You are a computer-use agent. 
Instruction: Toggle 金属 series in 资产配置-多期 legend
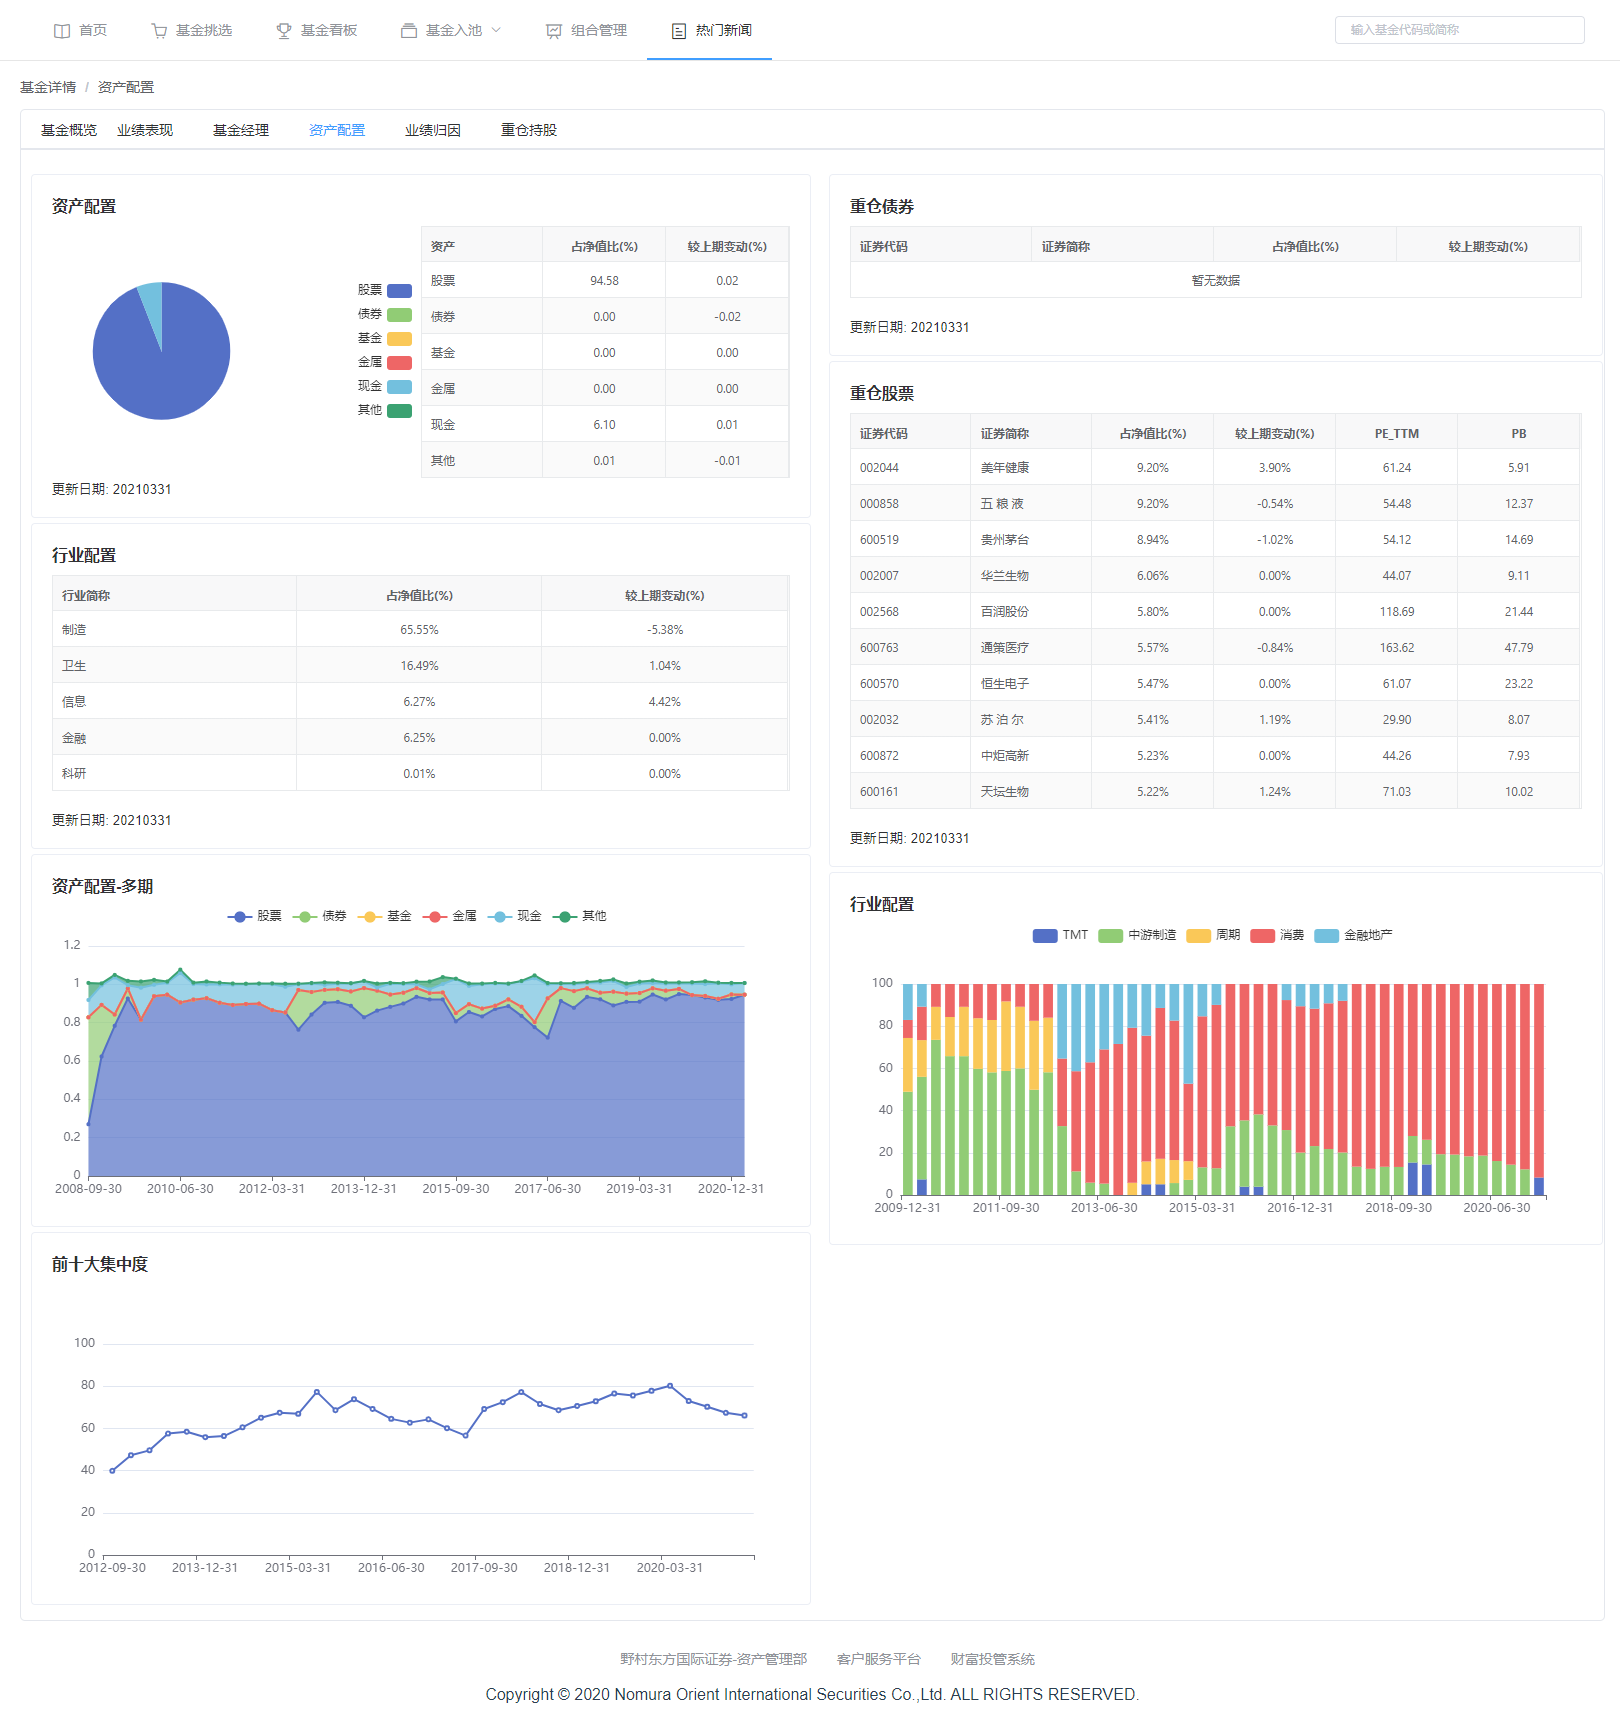450,916
